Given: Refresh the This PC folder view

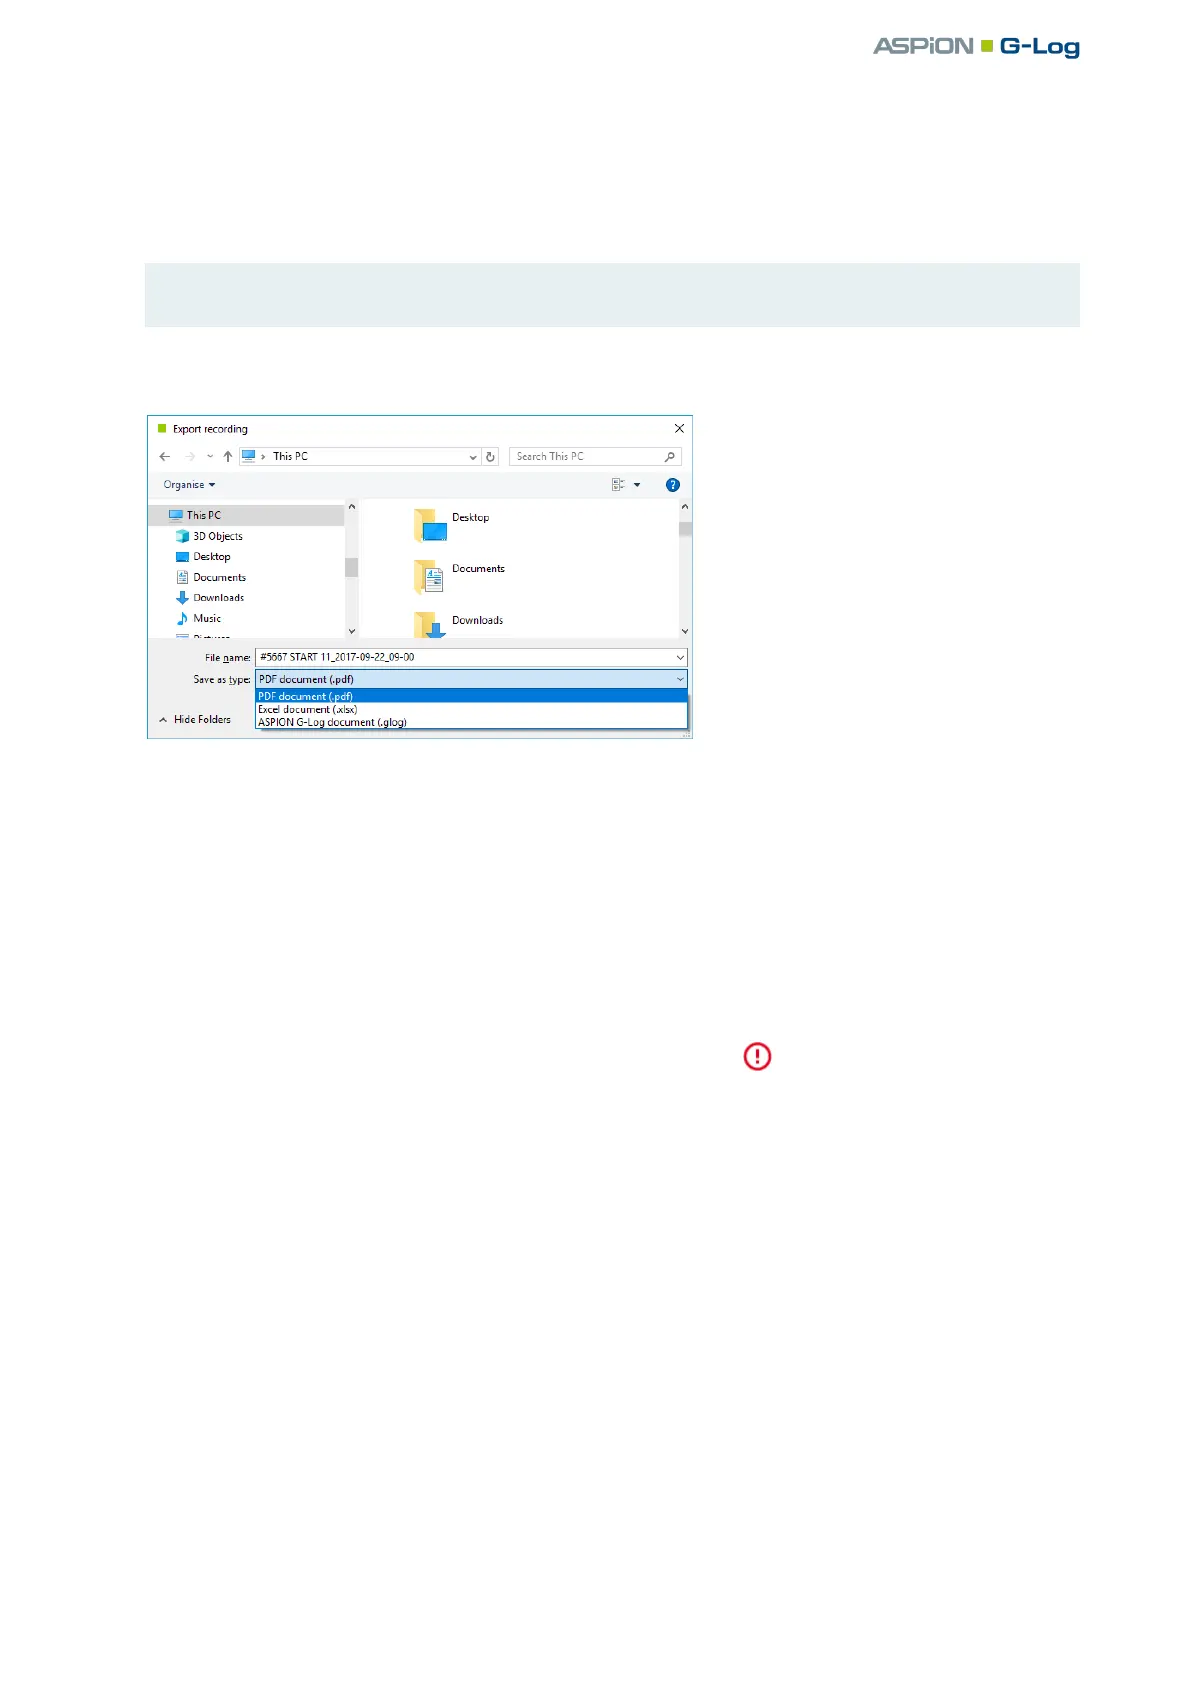Looking at the screenshot, I should pyautogui.click(x=490, y=457).
